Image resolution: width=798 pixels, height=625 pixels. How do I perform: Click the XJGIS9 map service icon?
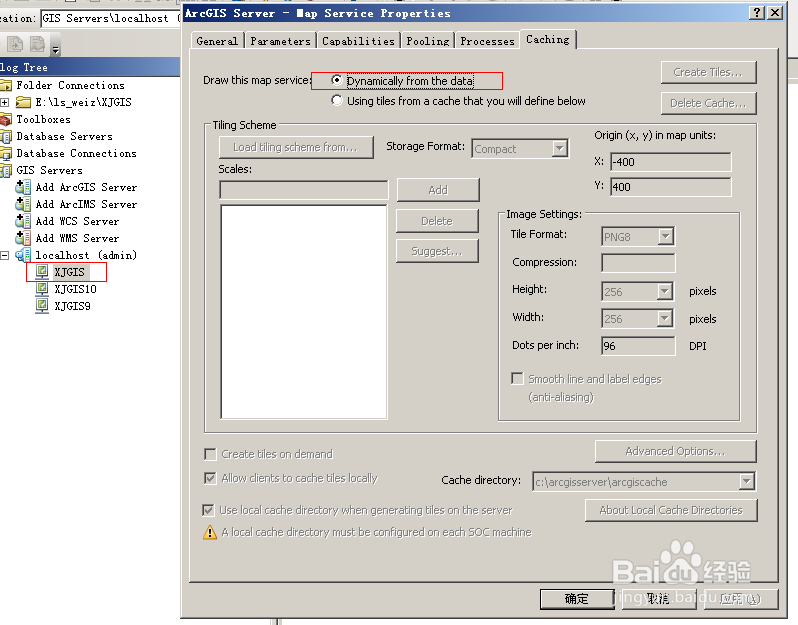[42, 306]
